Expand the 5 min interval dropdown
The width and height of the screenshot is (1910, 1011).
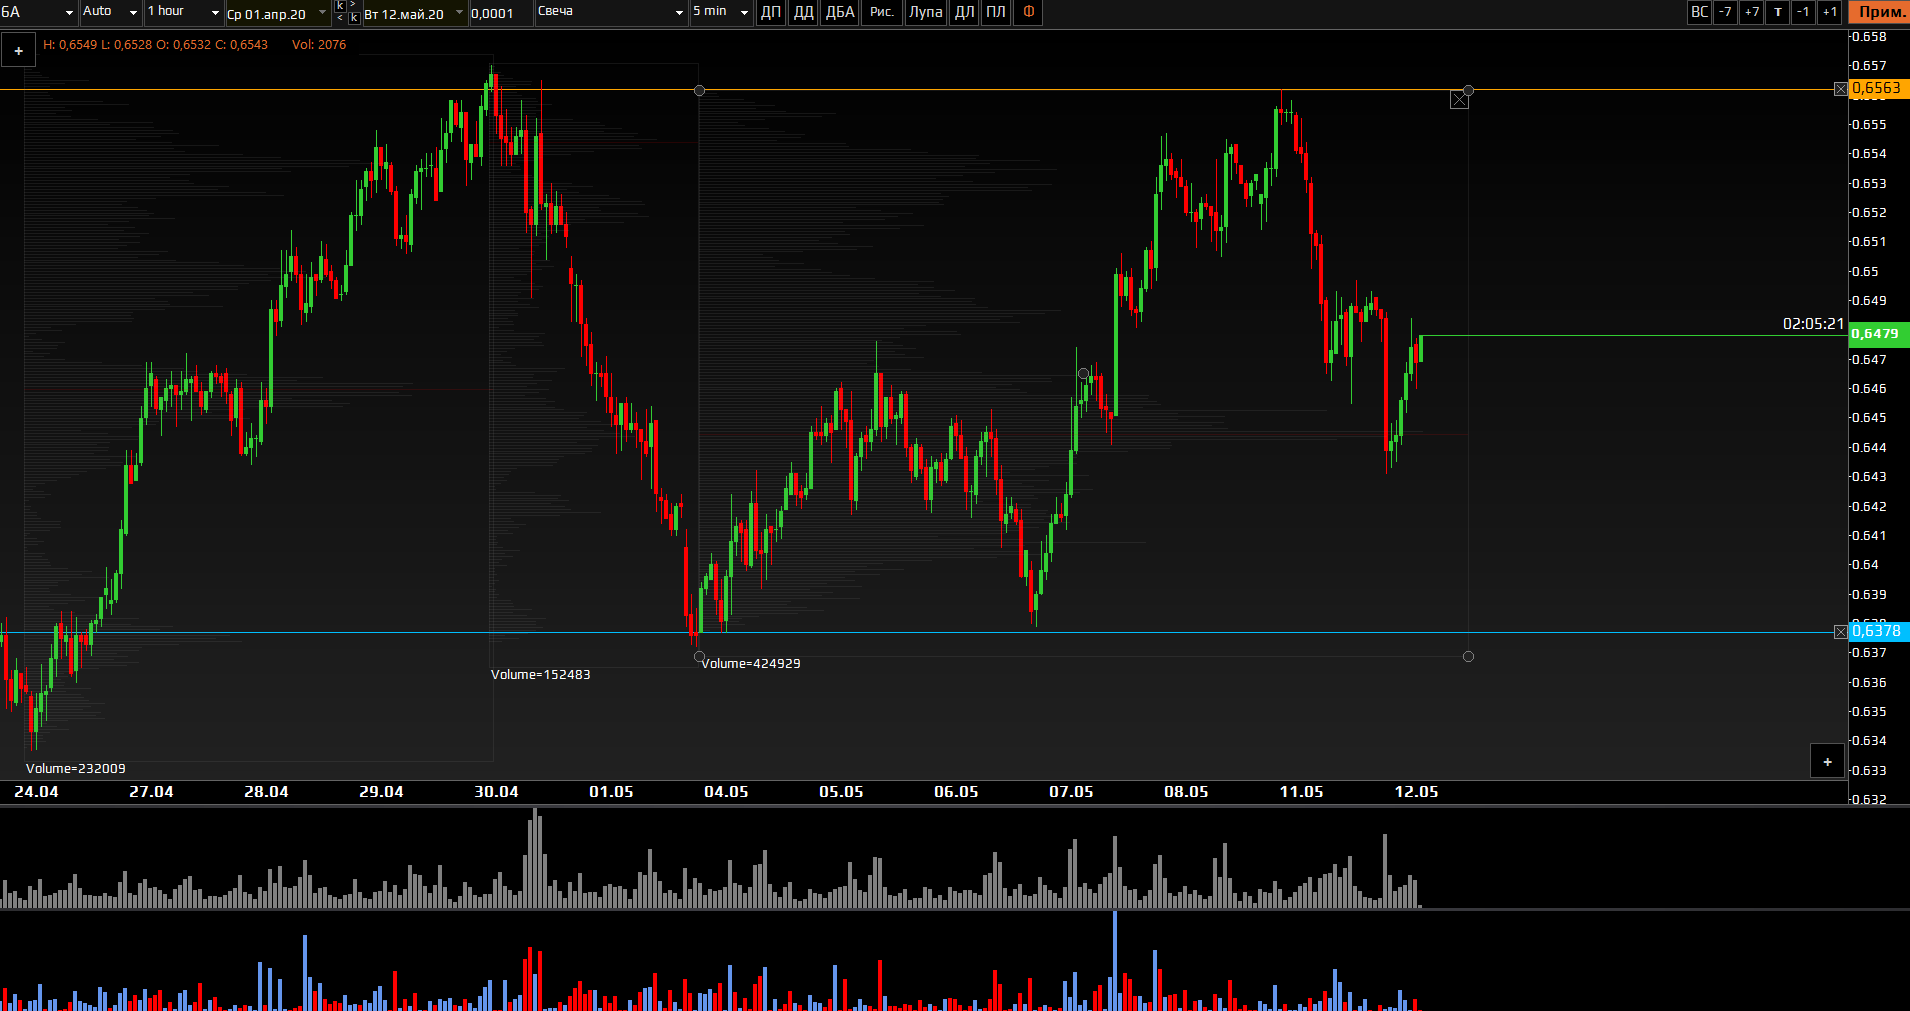[721, 12]
